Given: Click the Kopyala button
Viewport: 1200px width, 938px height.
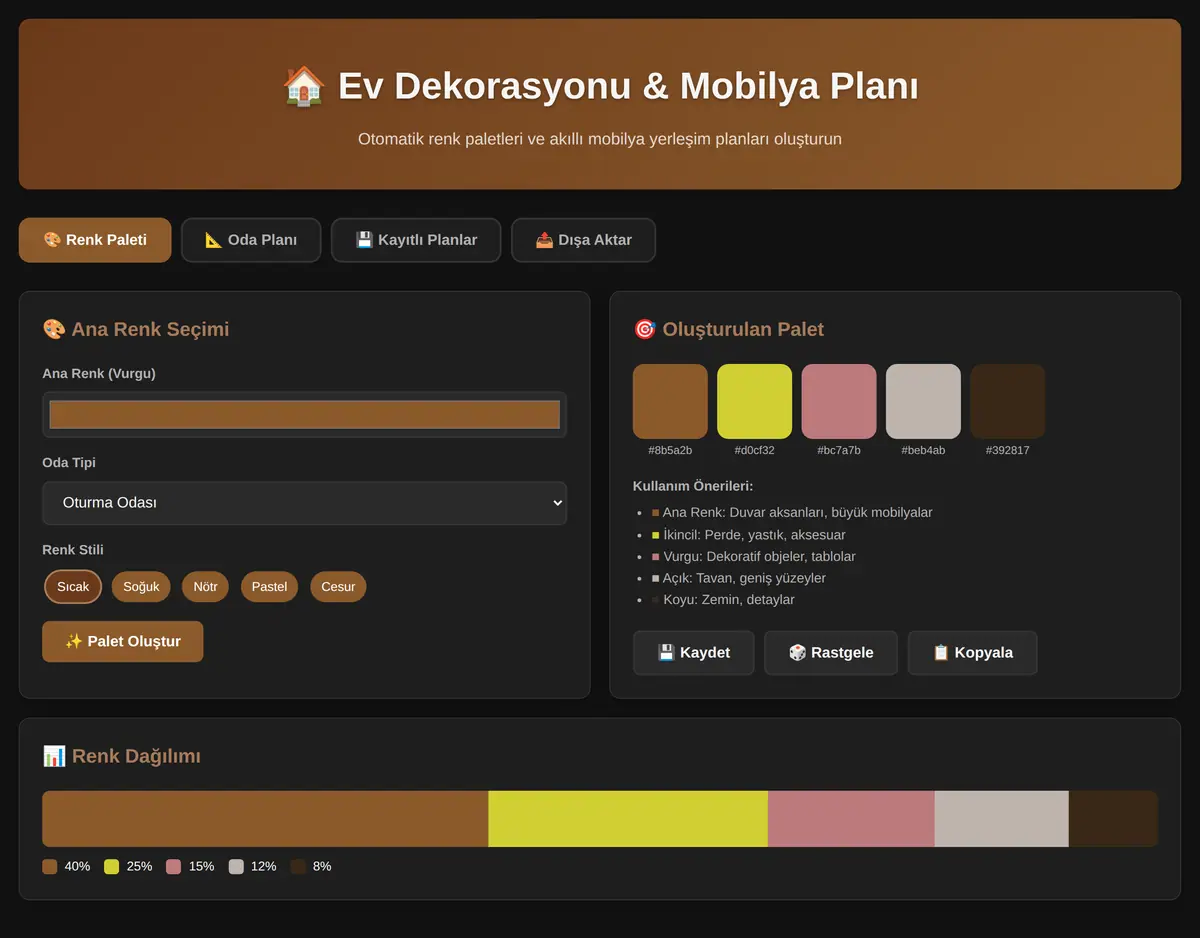Looking at the screenshot, I should [972, 653].
